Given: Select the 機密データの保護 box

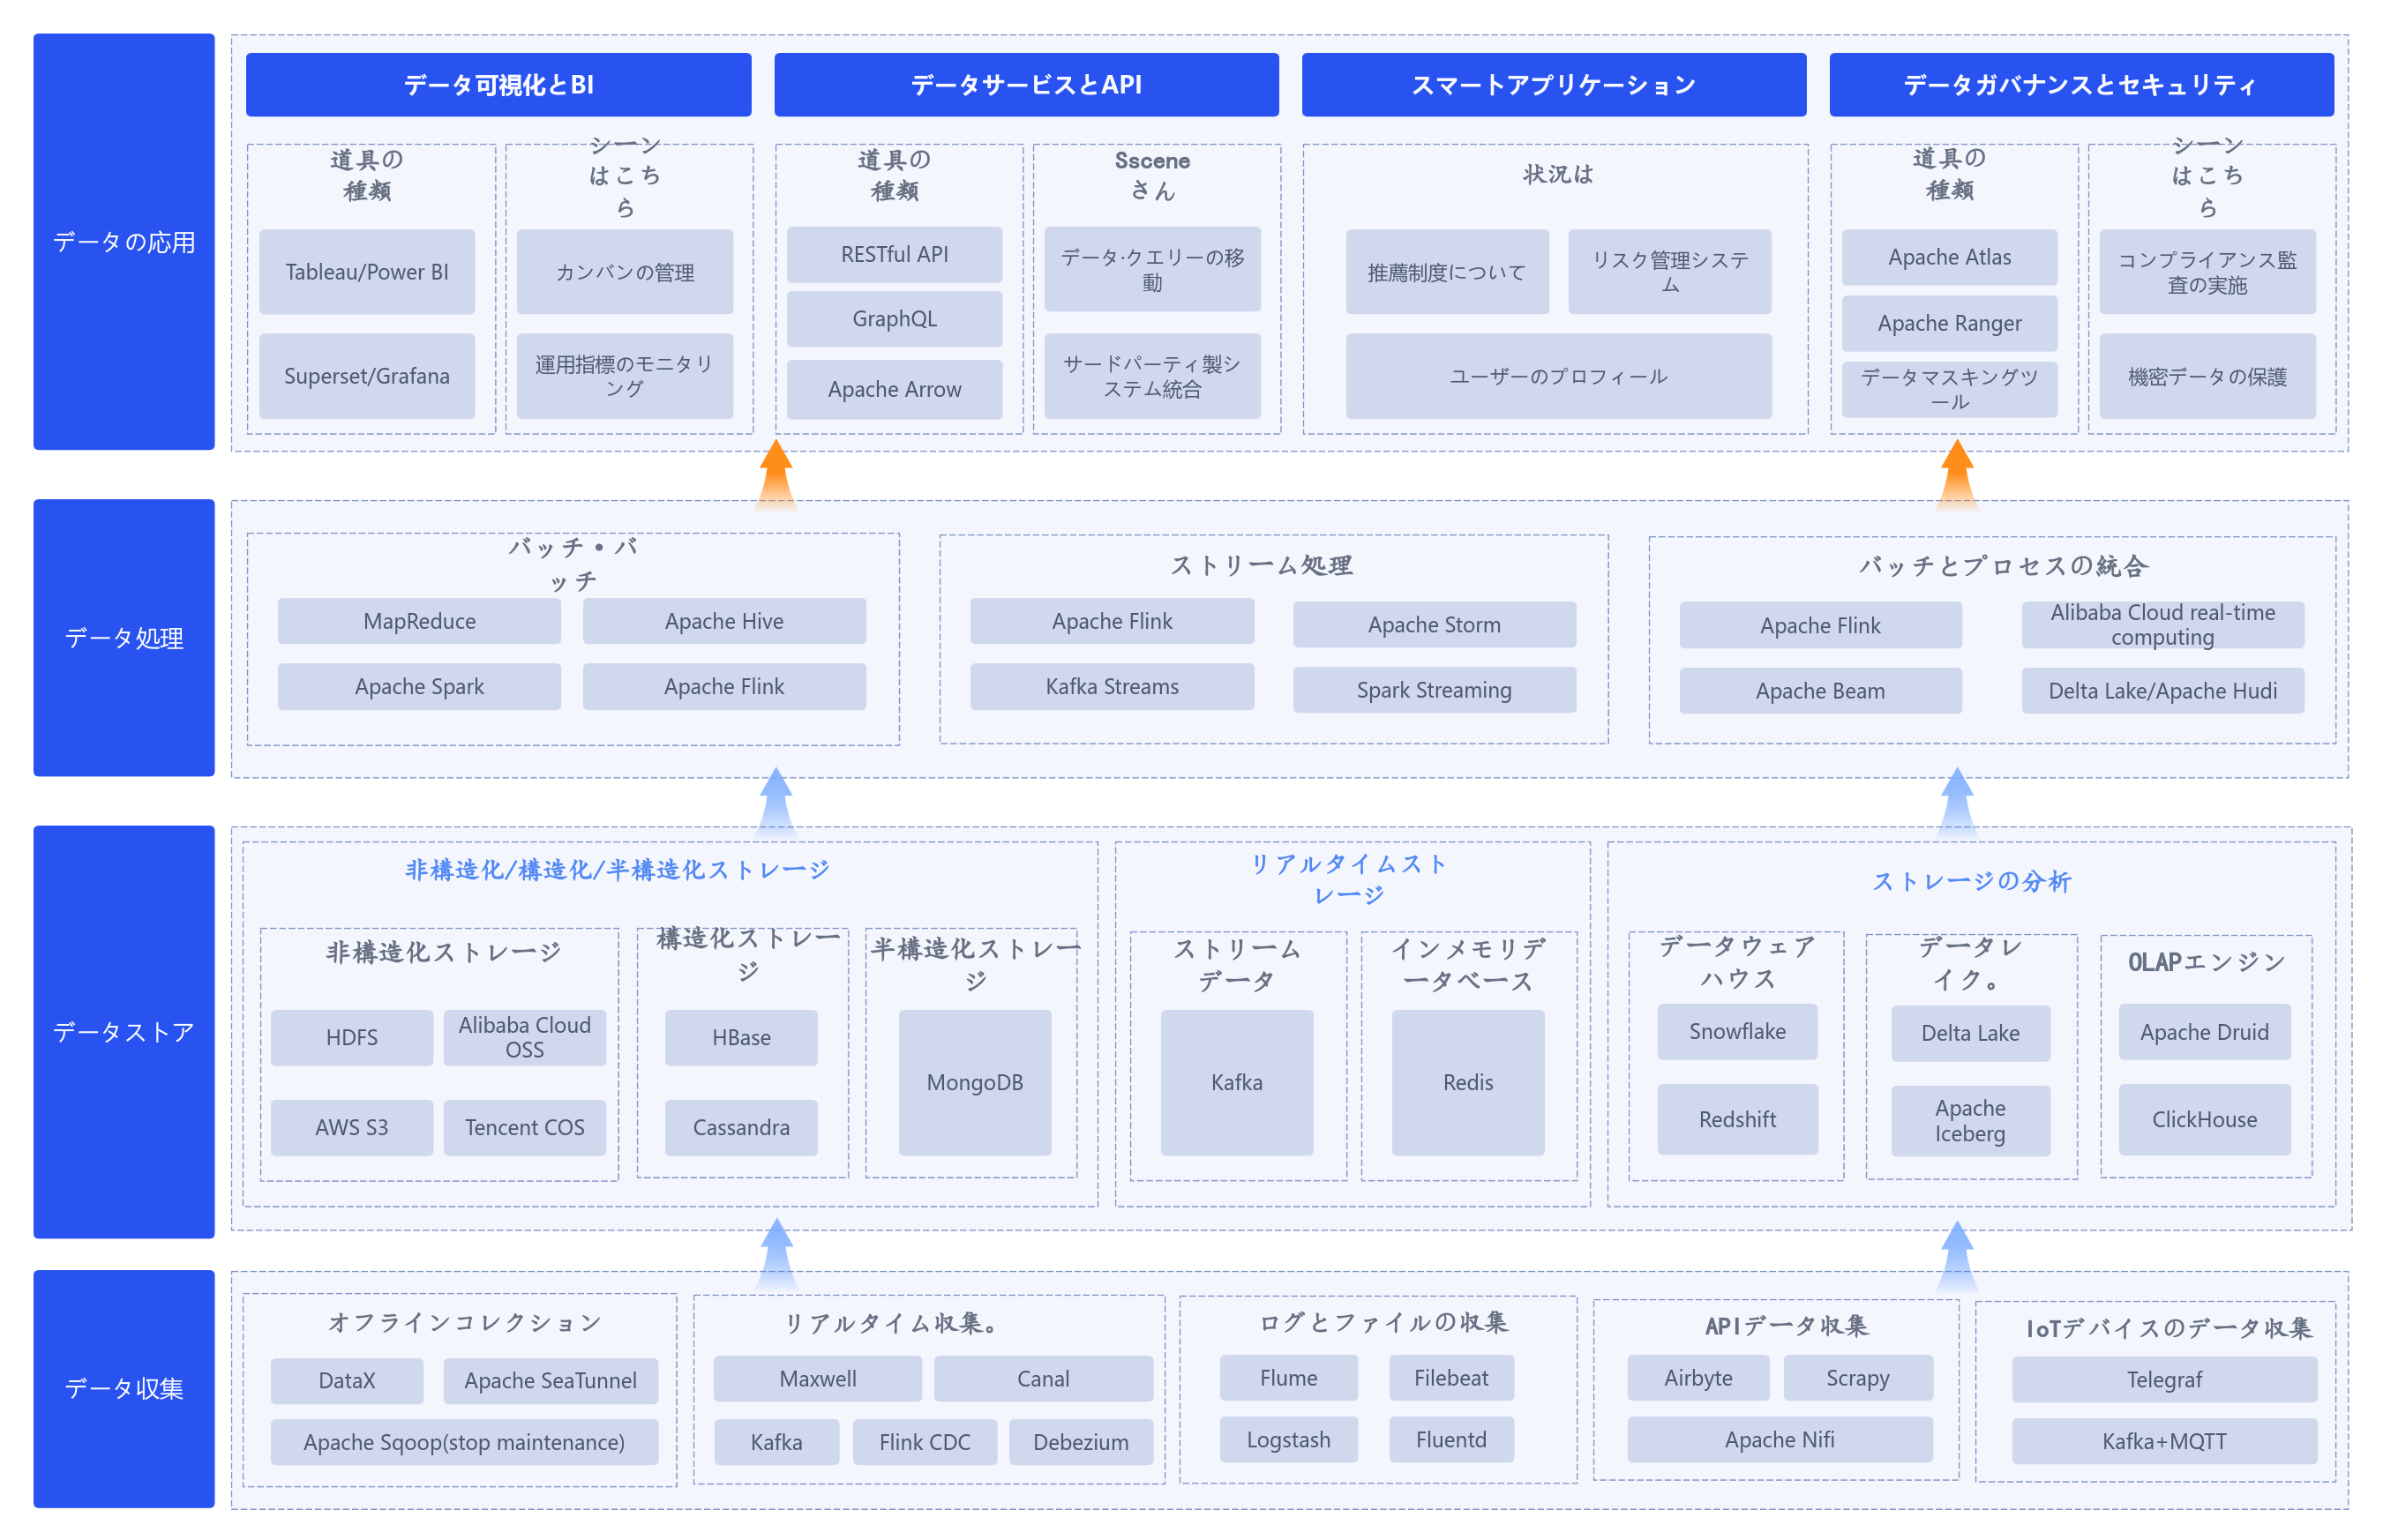Looking at the screenshot, I should [2207, 376].
